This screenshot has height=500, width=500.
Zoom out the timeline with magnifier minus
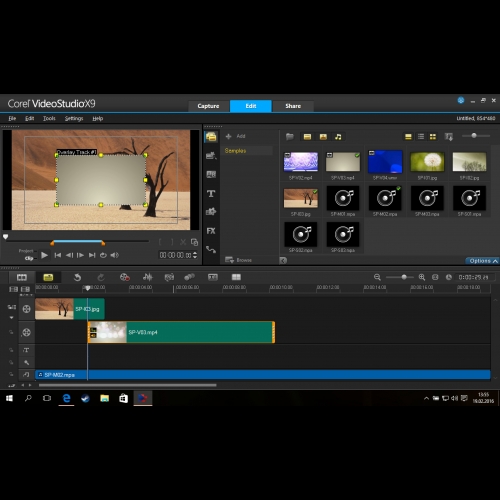point(377,277)
